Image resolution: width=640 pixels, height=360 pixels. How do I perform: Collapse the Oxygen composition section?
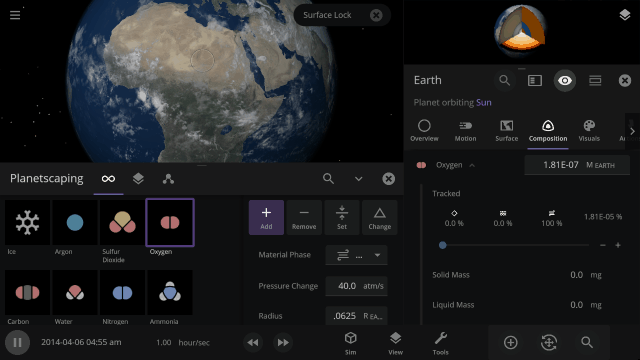coord(472,165)
